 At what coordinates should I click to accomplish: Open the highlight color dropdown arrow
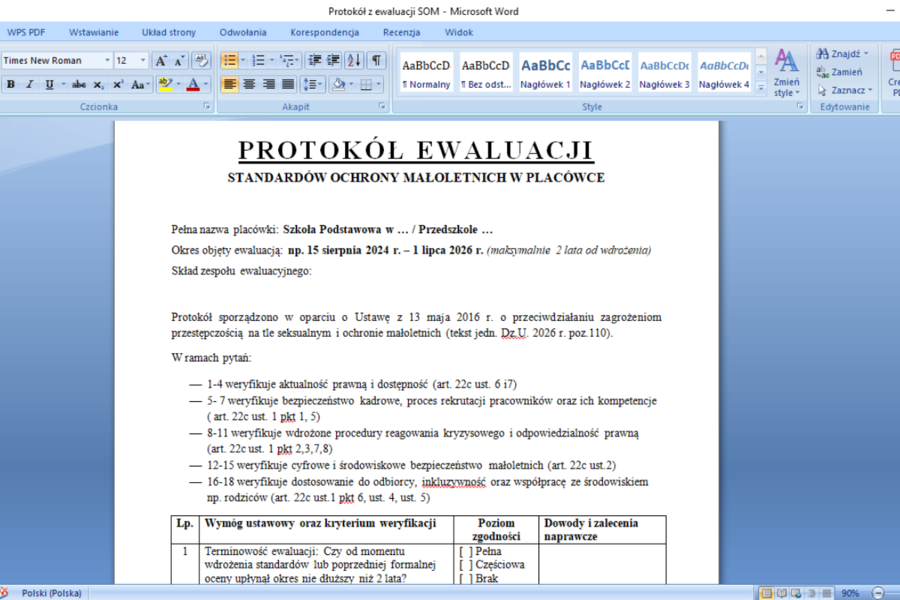(x=179, y=84)
